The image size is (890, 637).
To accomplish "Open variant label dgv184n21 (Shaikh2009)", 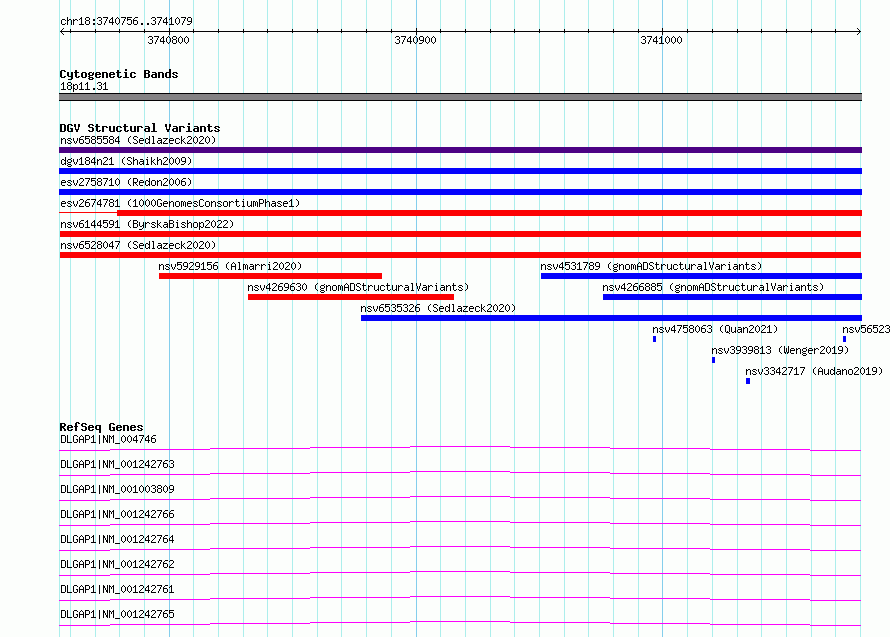I will click(x=126, y=161).
